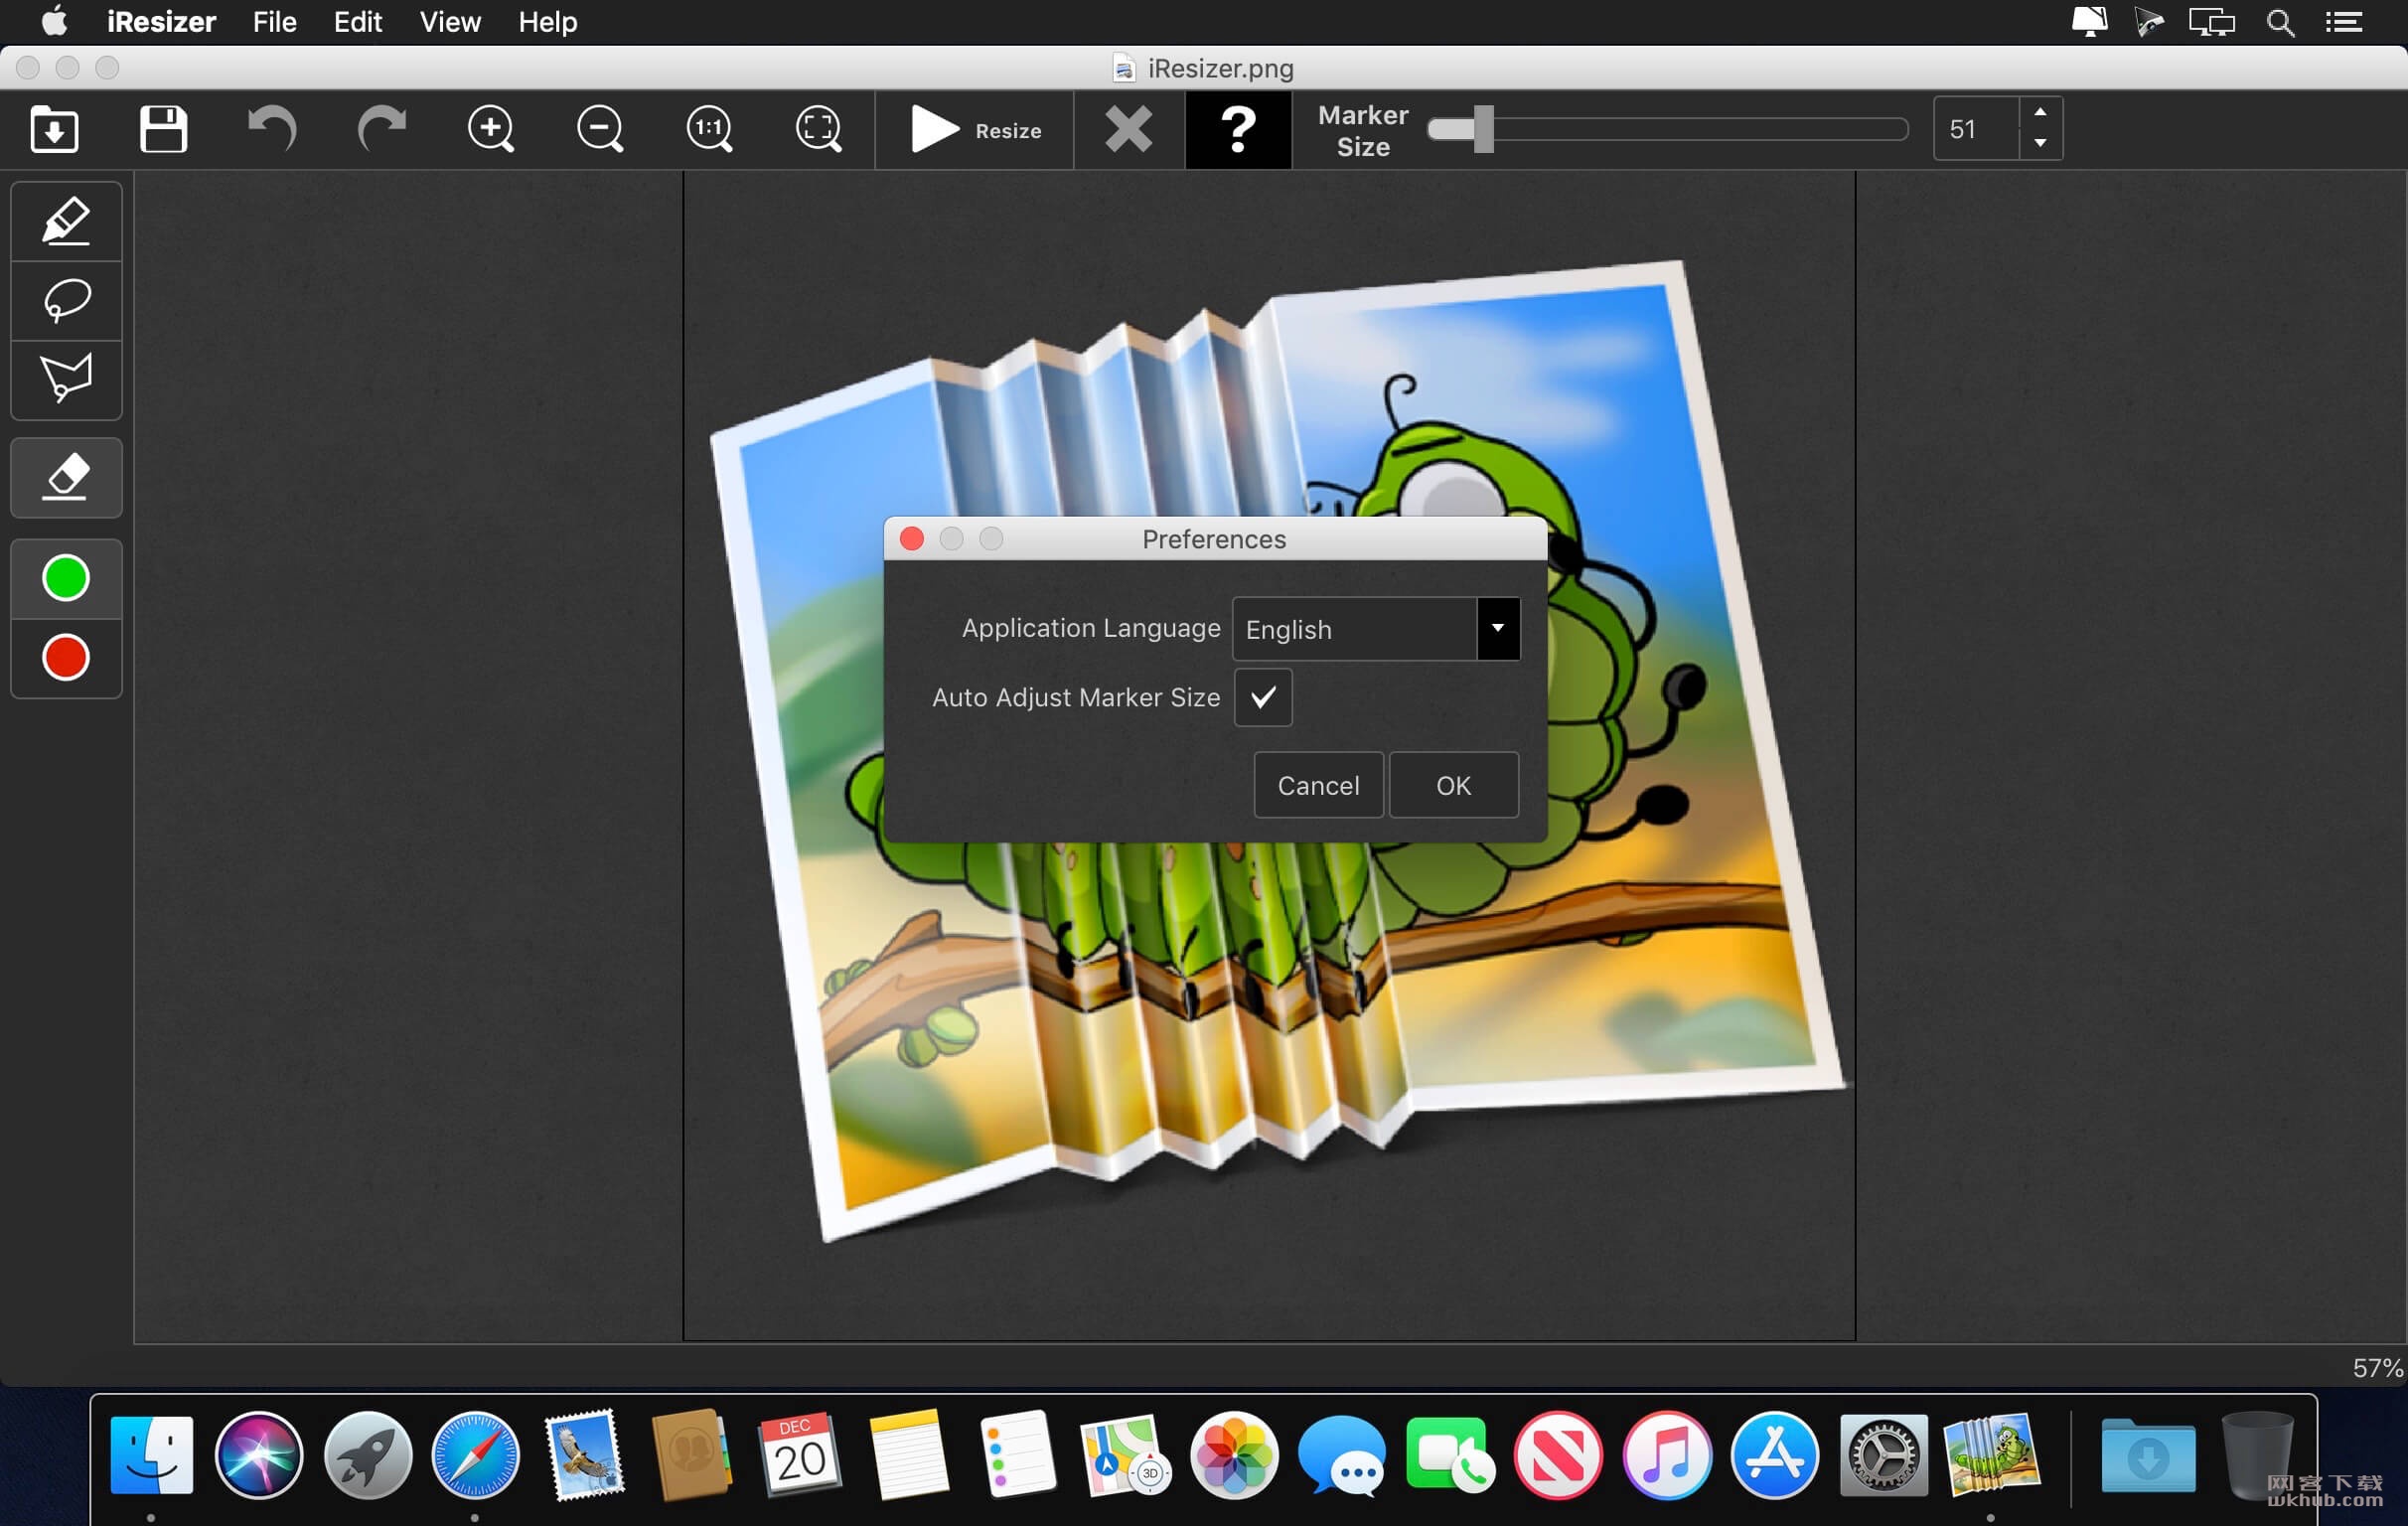Screen dimensions: 2408x1526
Task: Select the Eraser tool
Action: [66, 478]
